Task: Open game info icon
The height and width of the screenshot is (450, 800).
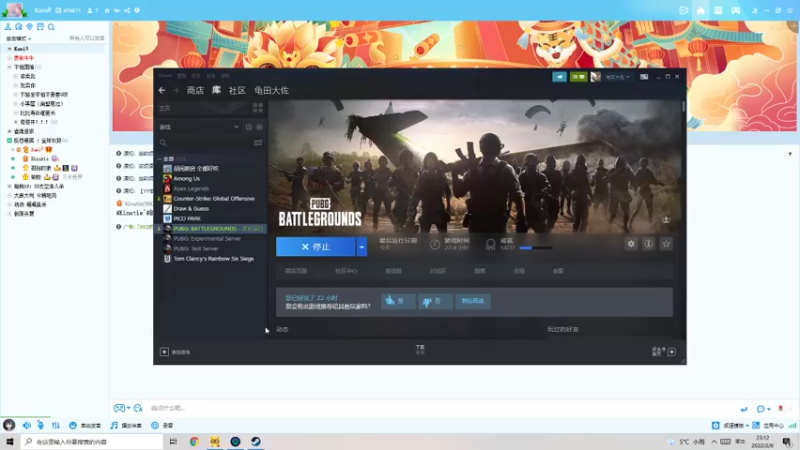Action: pos(648,244)
